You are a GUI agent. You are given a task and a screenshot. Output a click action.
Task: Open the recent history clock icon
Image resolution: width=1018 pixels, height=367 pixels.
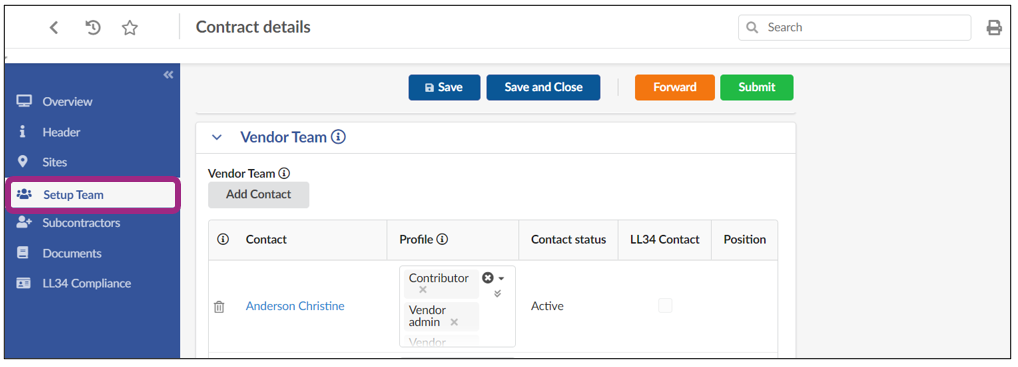[93, 27]
